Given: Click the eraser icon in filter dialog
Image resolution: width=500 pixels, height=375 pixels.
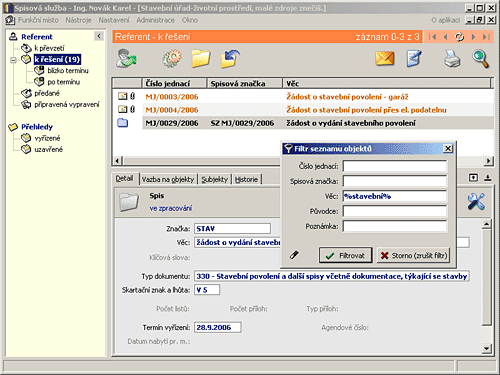Looking at the screenshot, I should [x=294, y=255].
